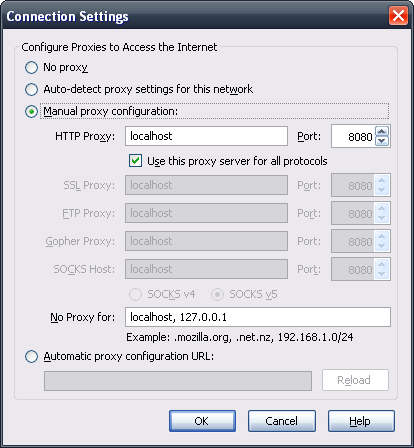Choose Auto-detect proxy settings for this network

click(31, 89)
